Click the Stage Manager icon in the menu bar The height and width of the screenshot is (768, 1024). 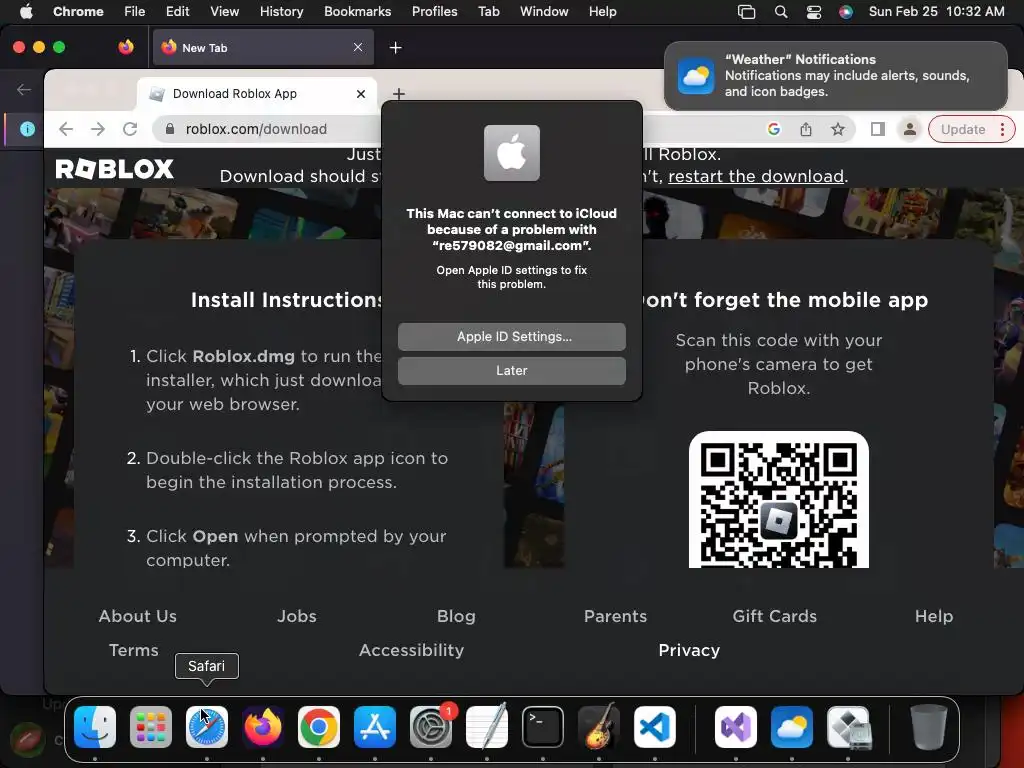pyautogui.click(x=746, y=12)
